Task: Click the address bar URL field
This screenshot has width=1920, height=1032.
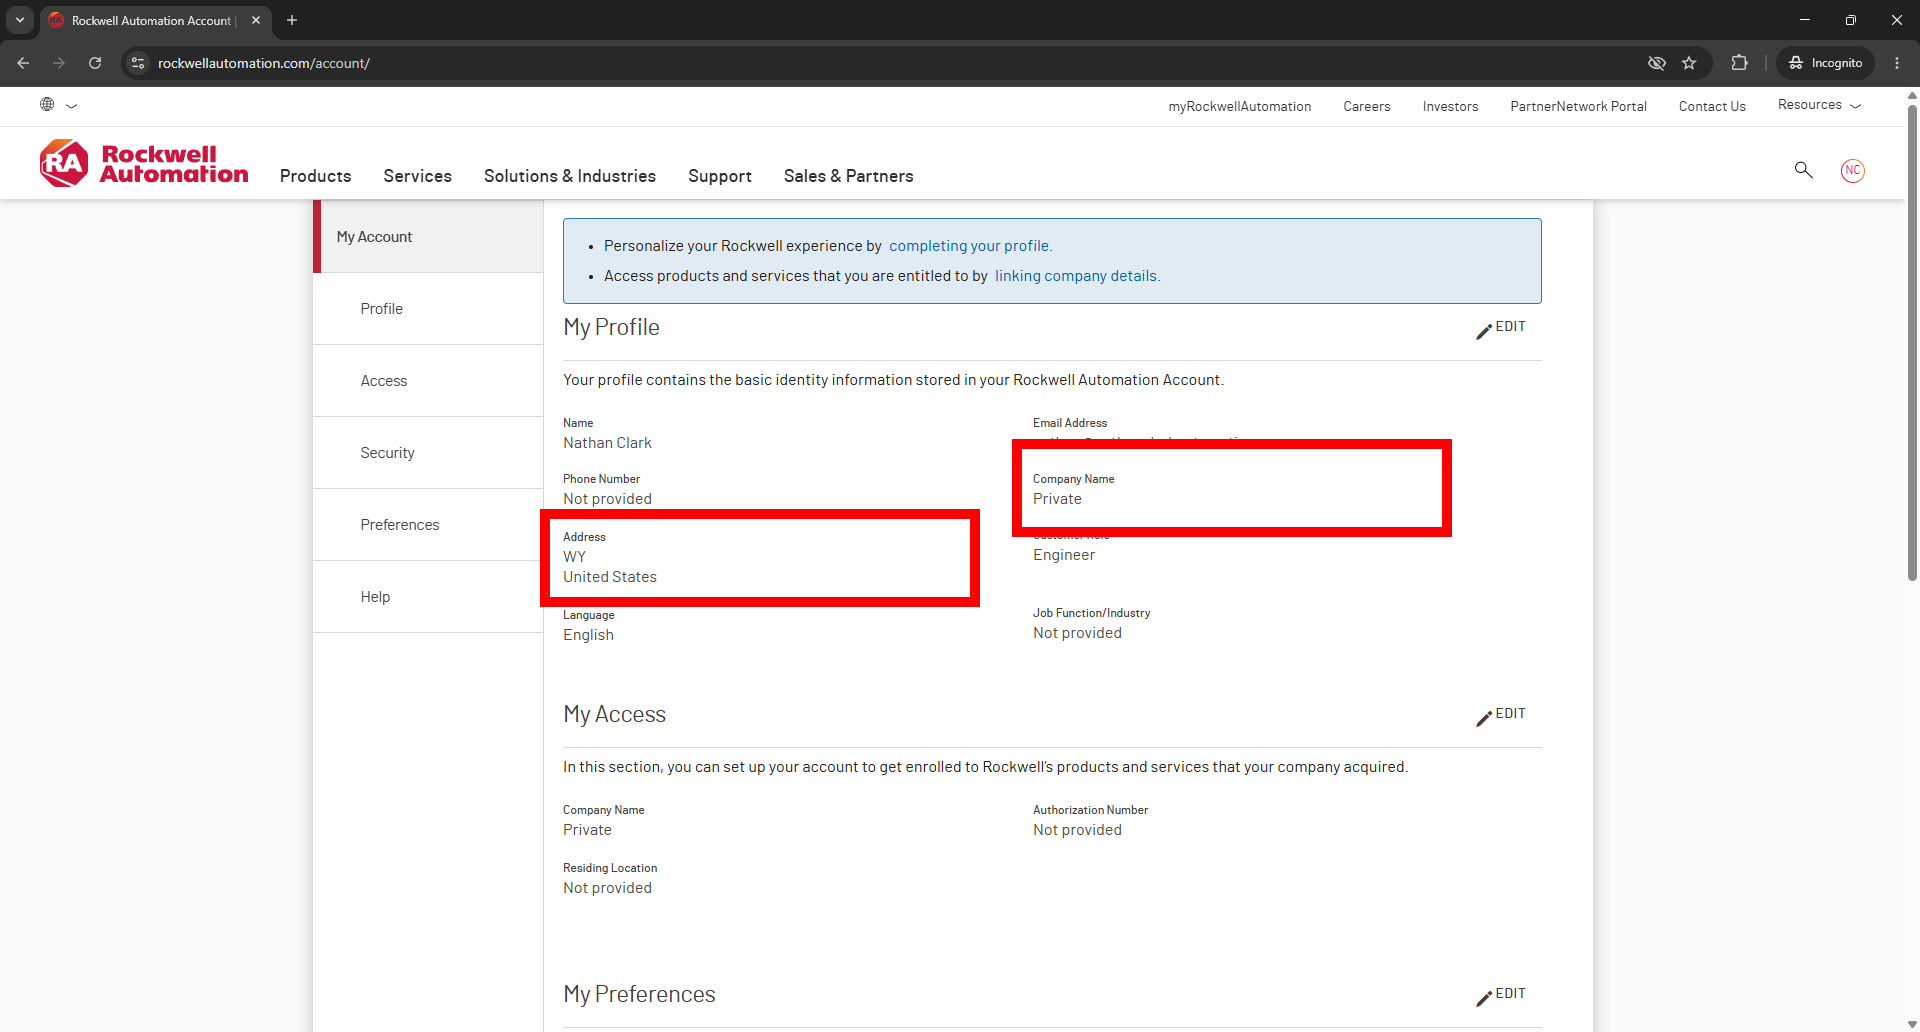Action: [890, 63]
